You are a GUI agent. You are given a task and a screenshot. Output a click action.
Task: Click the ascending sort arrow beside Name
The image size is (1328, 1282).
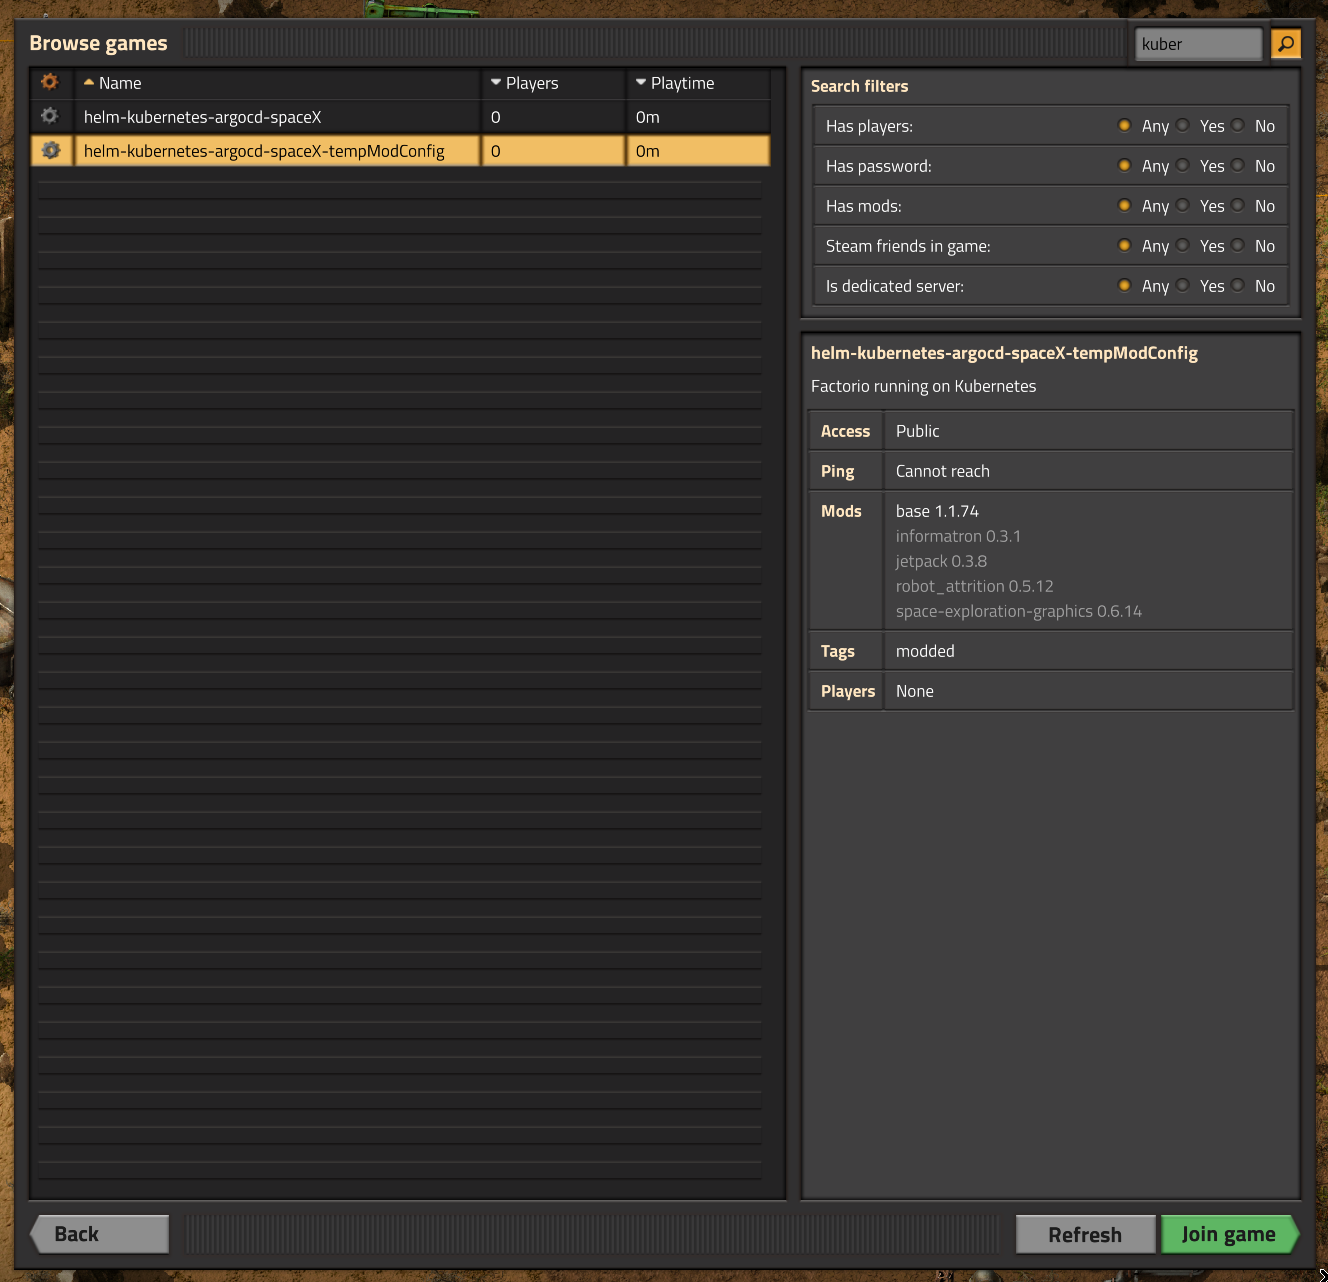click(x=91, y=83)
